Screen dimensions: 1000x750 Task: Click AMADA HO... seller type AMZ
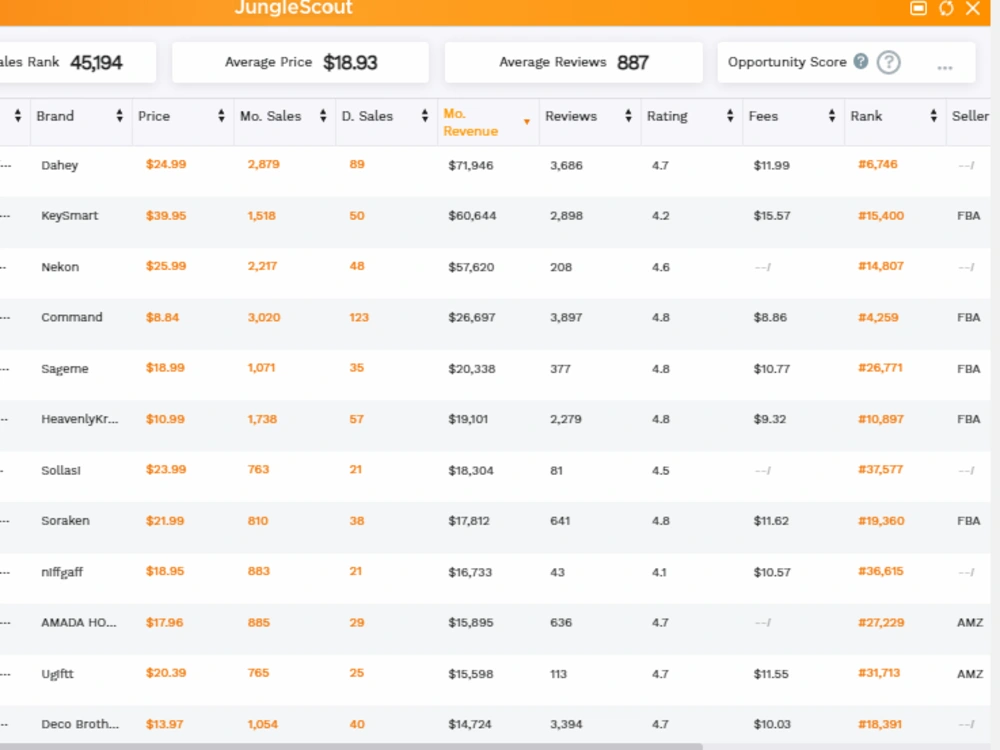[970, 622]
